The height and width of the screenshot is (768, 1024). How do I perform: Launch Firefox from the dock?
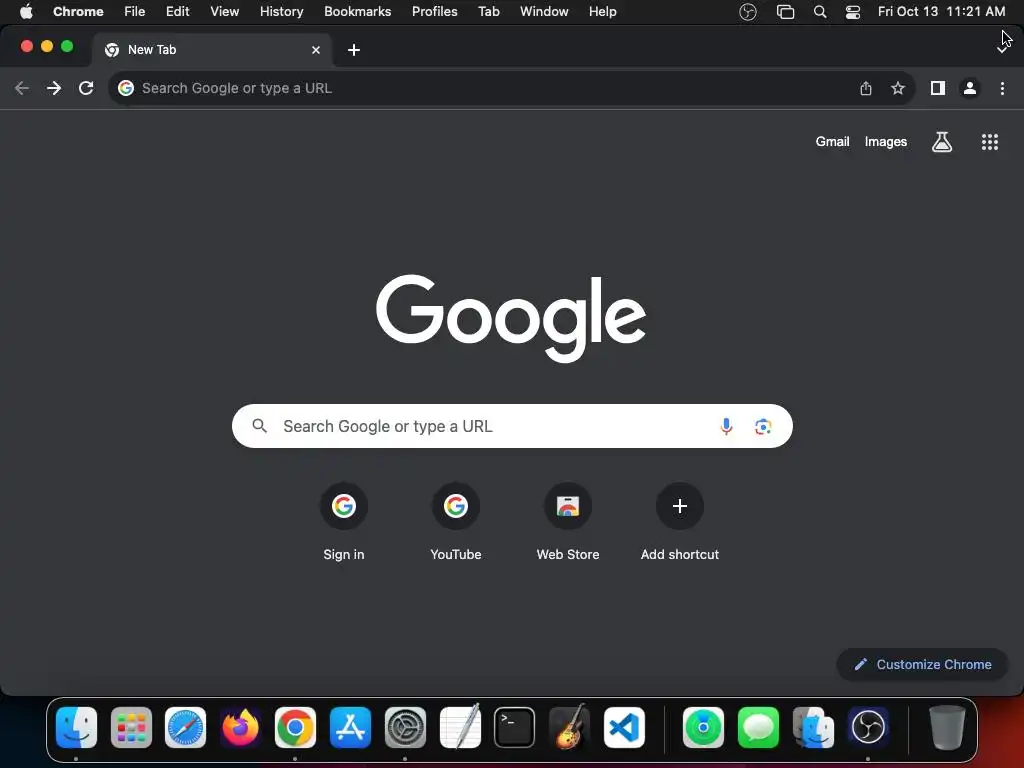pos(240,727)
